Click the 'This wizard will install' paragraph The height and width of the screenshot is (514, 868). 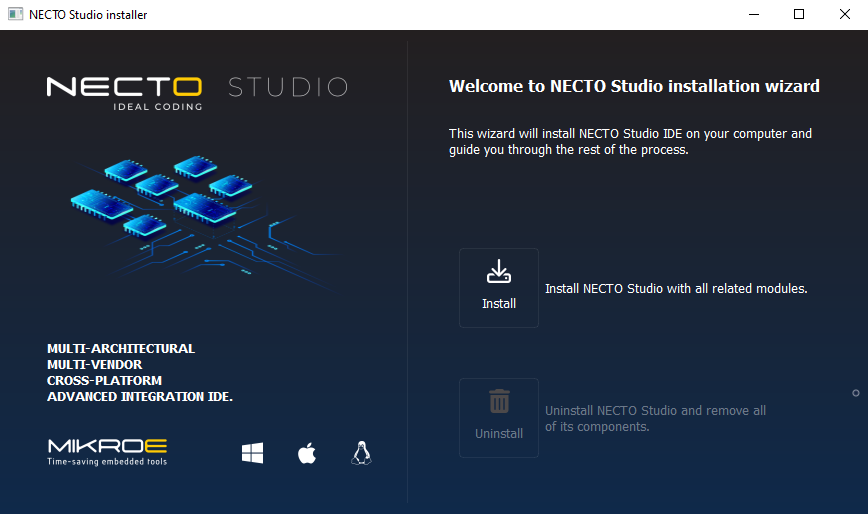coord(630,142)
